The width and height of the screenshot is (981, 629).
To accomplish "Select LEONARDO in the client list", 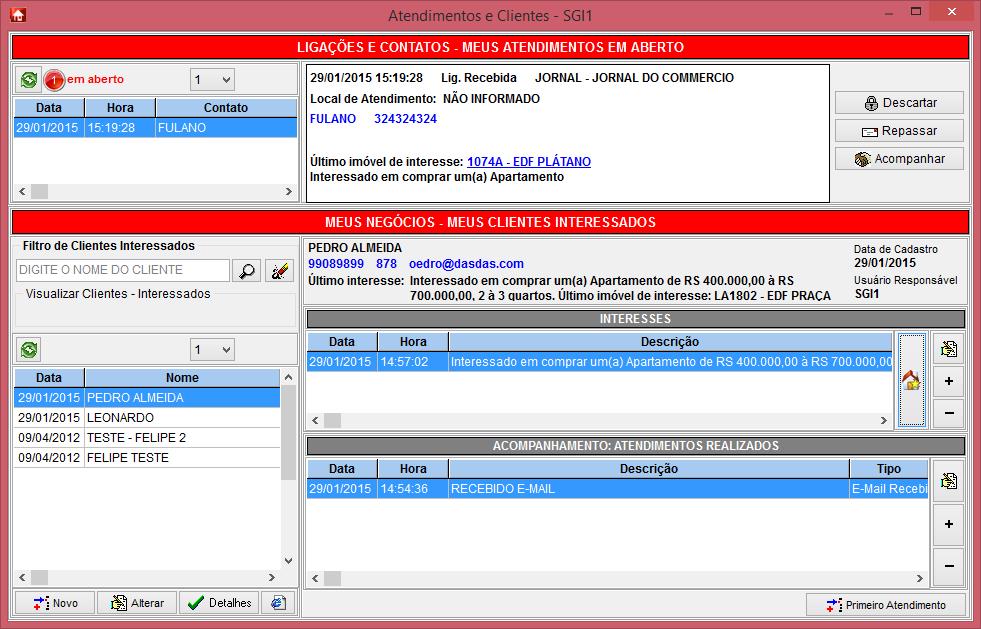I will pyautogui.click(x=120, y=418).
